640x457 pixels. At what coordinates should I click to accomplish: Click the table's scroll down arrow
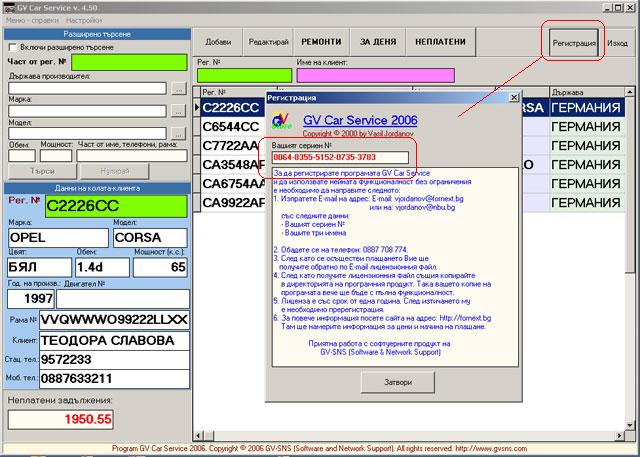[630, 426]
